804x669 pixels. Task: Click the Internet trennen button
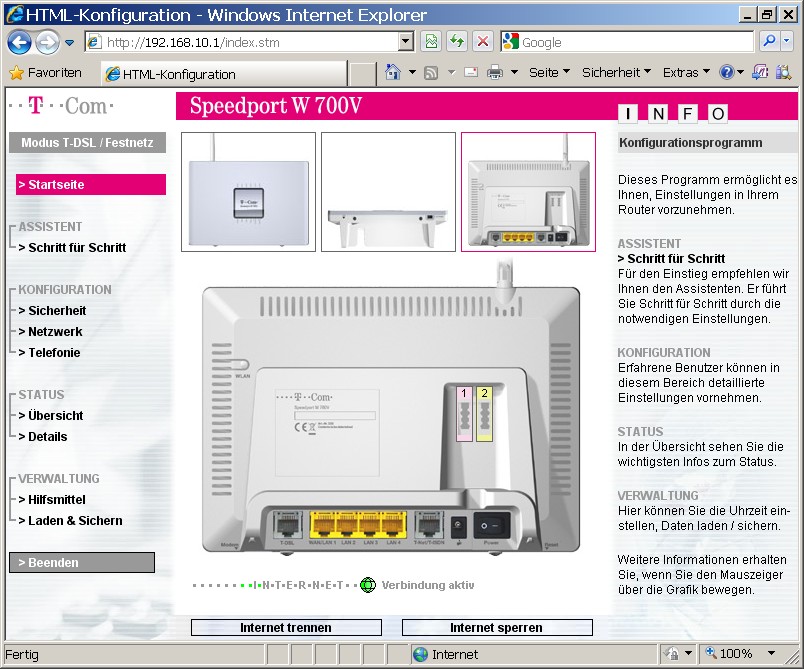286,627
